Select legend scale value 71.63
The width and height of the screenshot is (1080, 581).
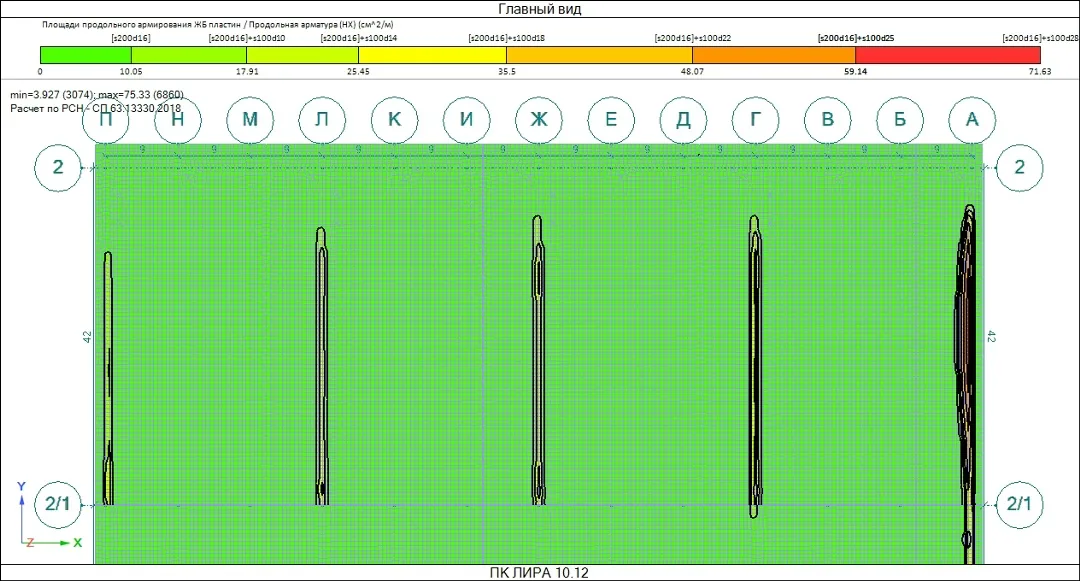pos(1040,72)
